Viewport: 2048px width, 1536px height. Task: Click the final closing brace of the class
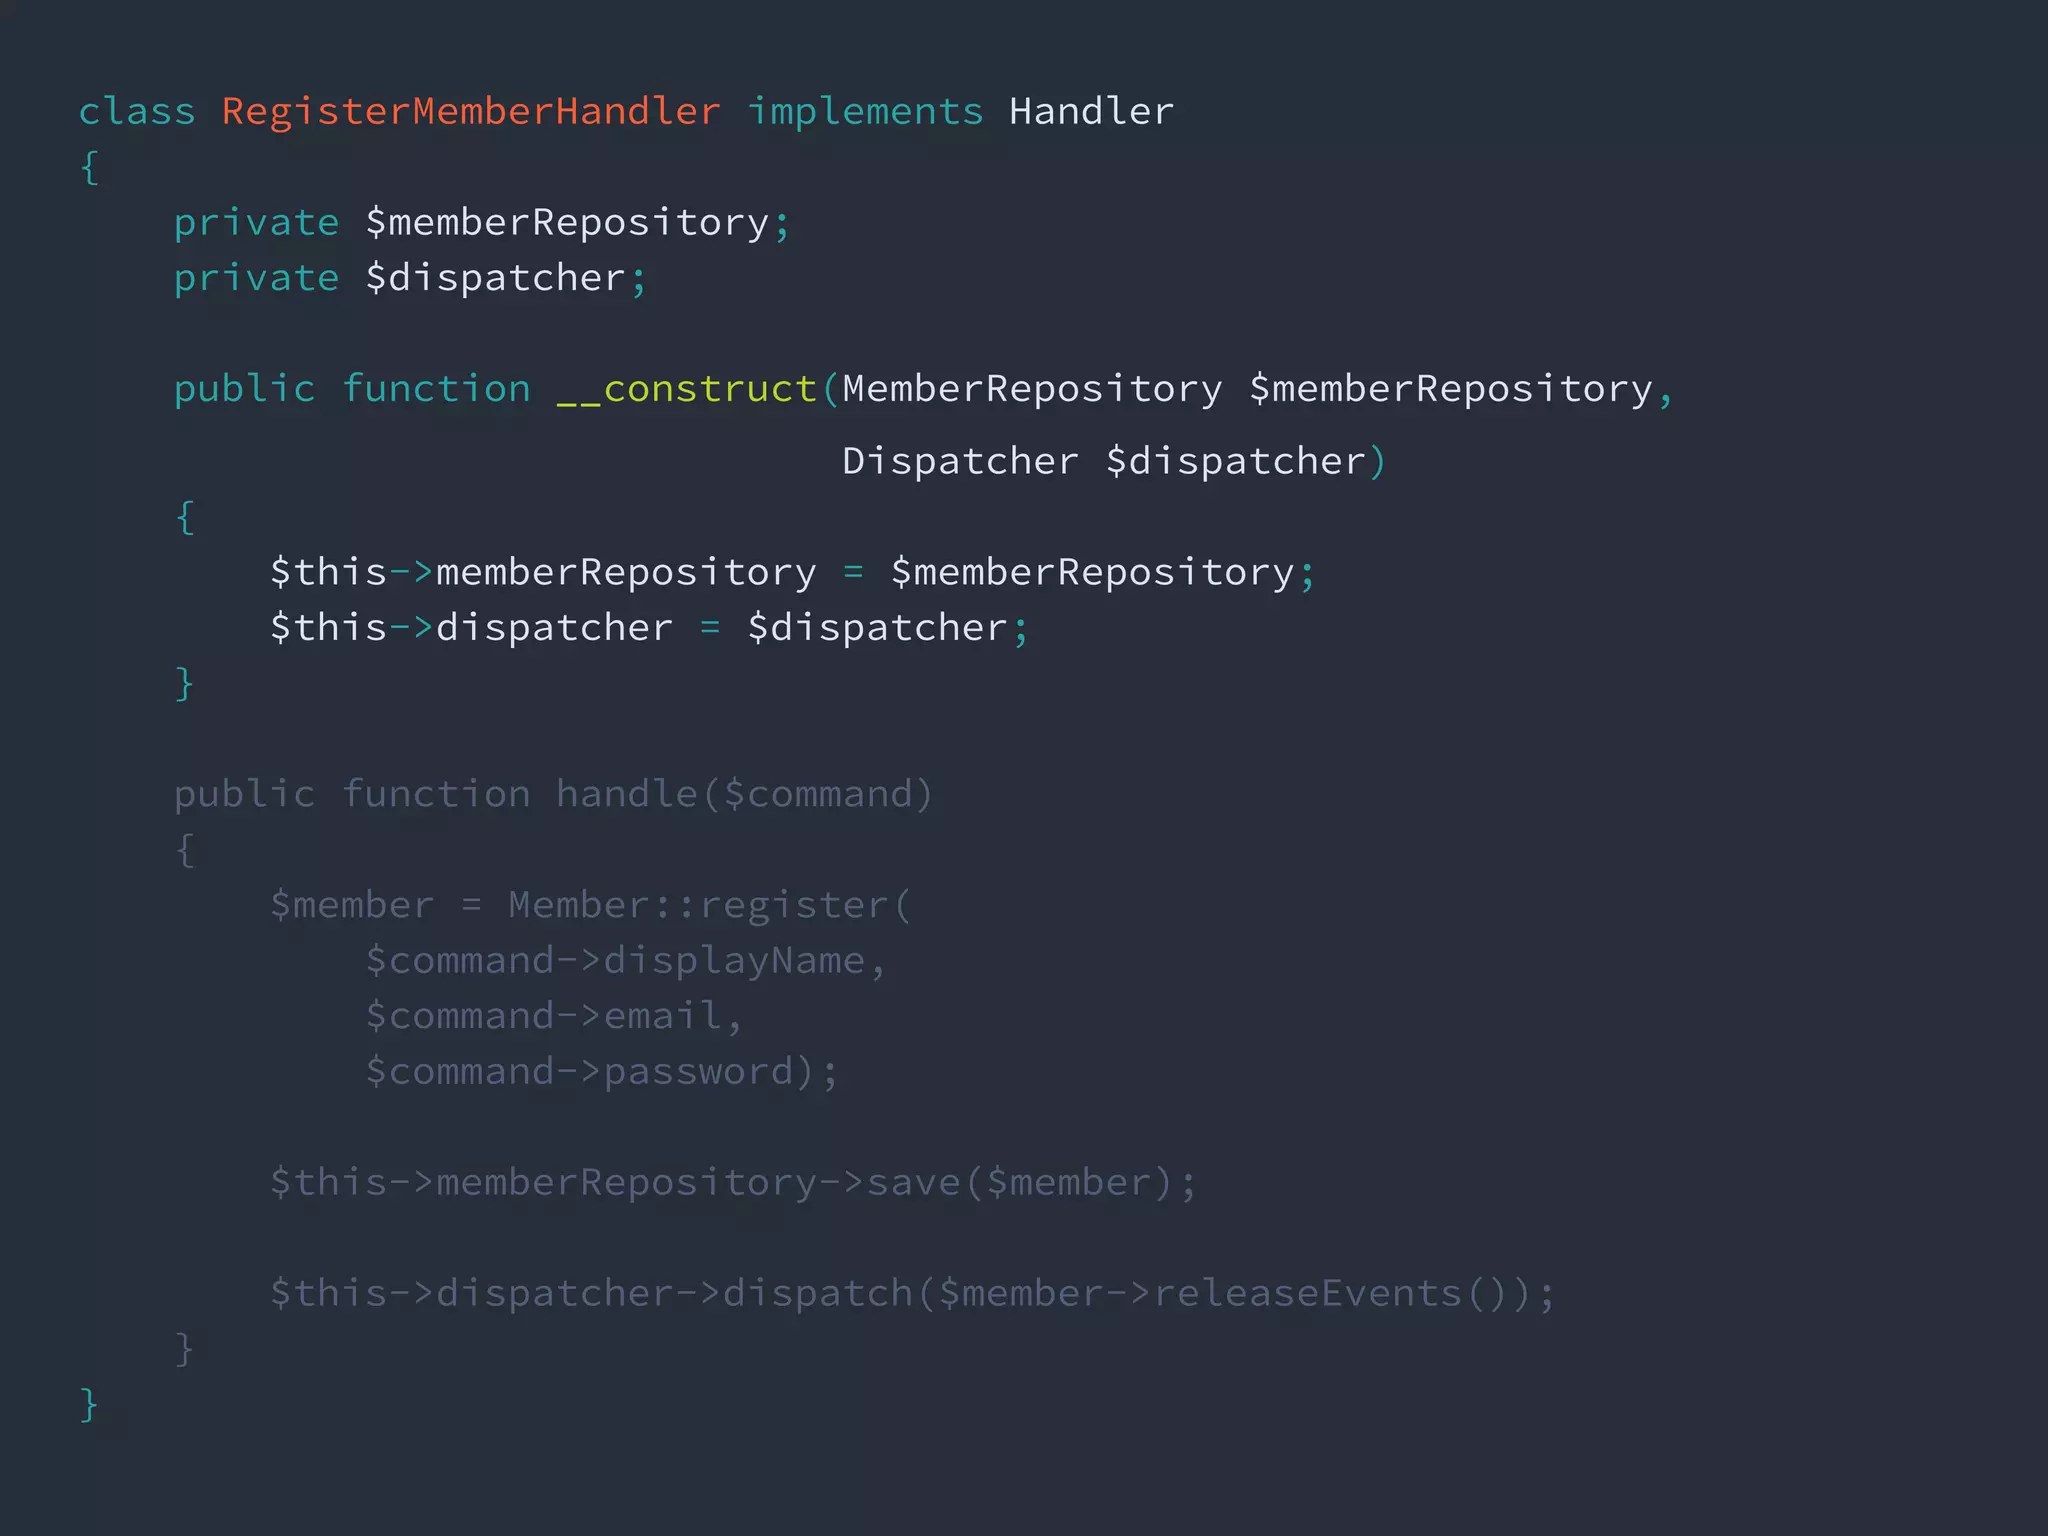point(89,1404)
